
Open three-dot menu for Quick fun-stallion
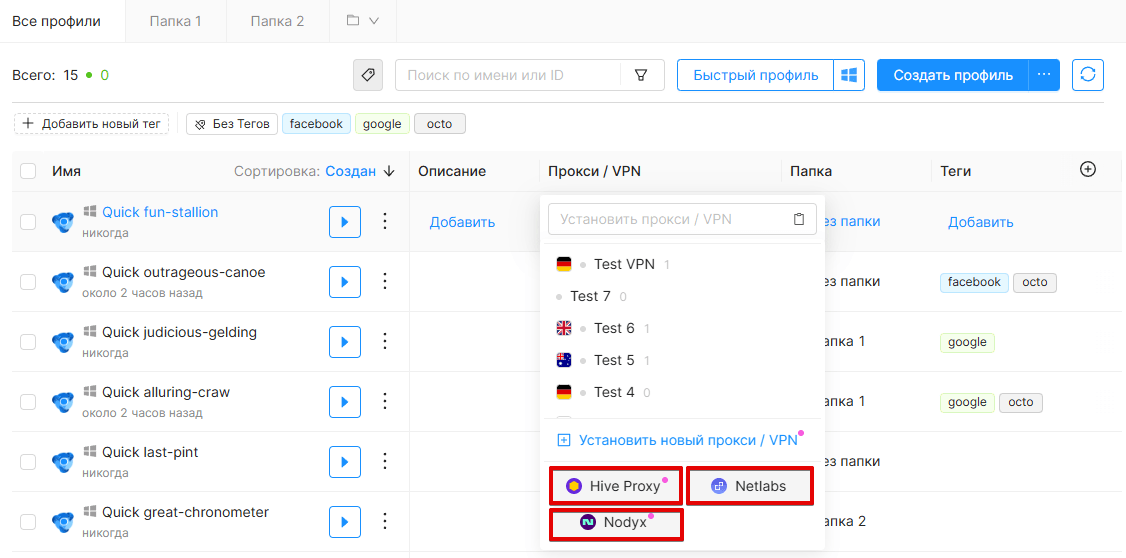(385, 221)
